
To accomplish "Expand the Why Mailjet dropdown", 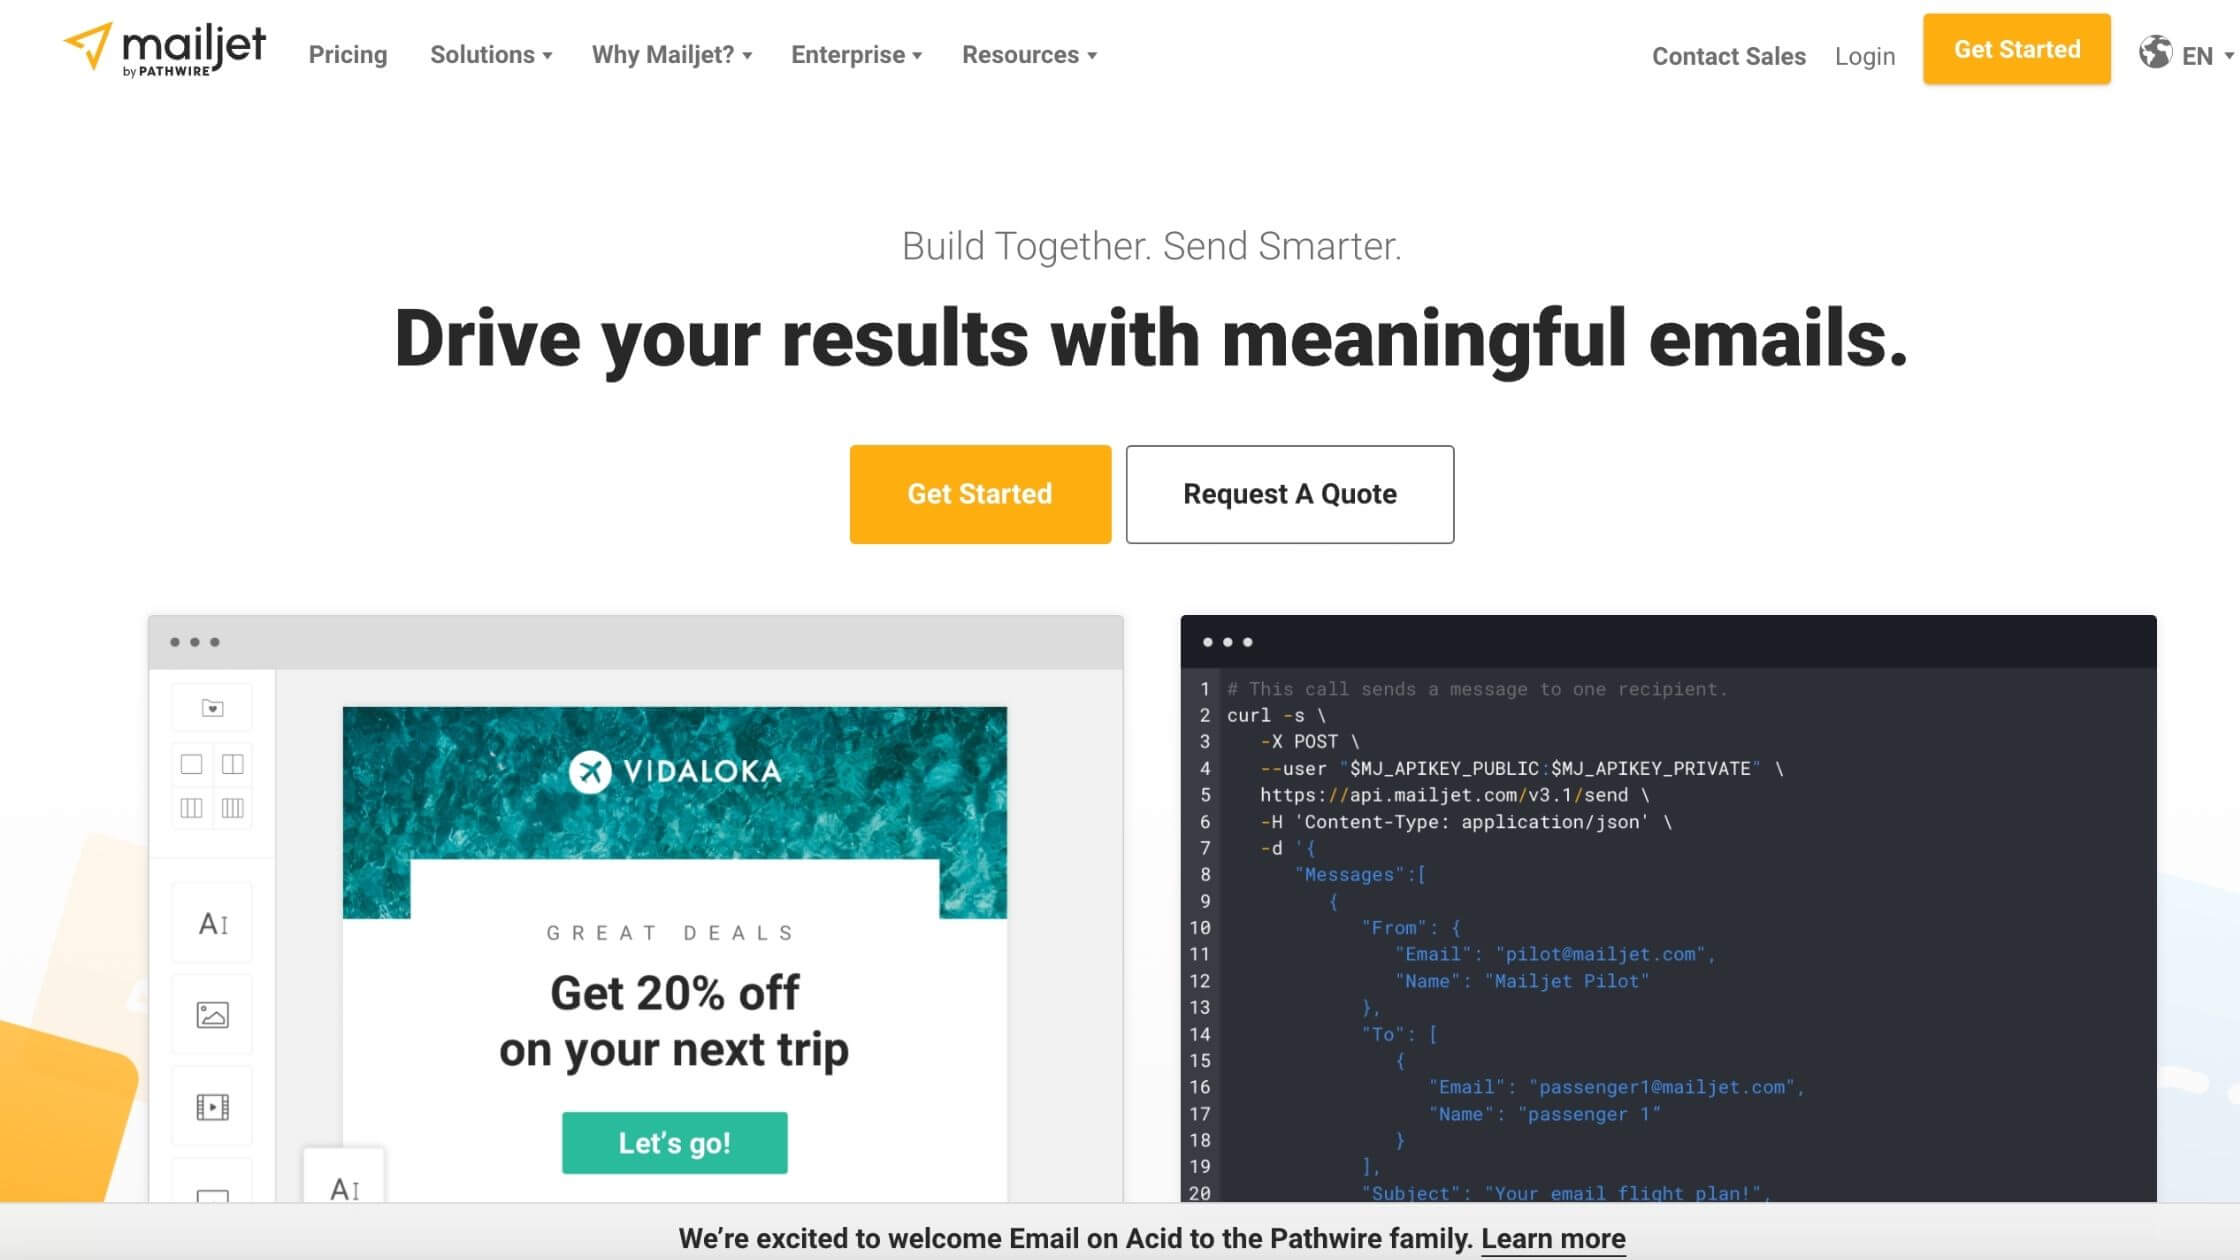I will click(x=672, y=54).
